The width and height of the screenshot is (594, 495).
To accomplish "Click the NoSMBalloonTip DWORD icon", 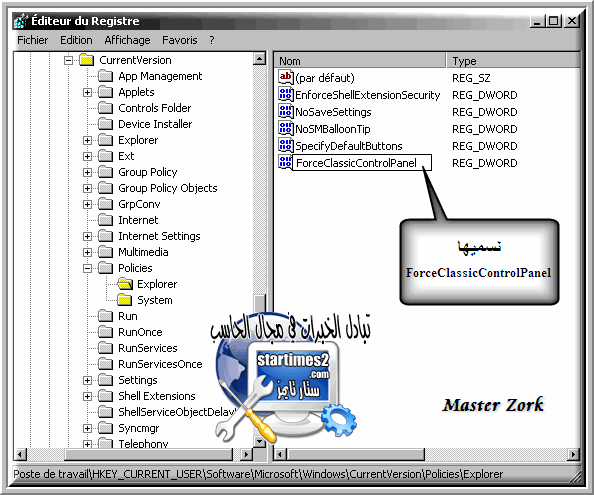I will [x=286, y=128].
